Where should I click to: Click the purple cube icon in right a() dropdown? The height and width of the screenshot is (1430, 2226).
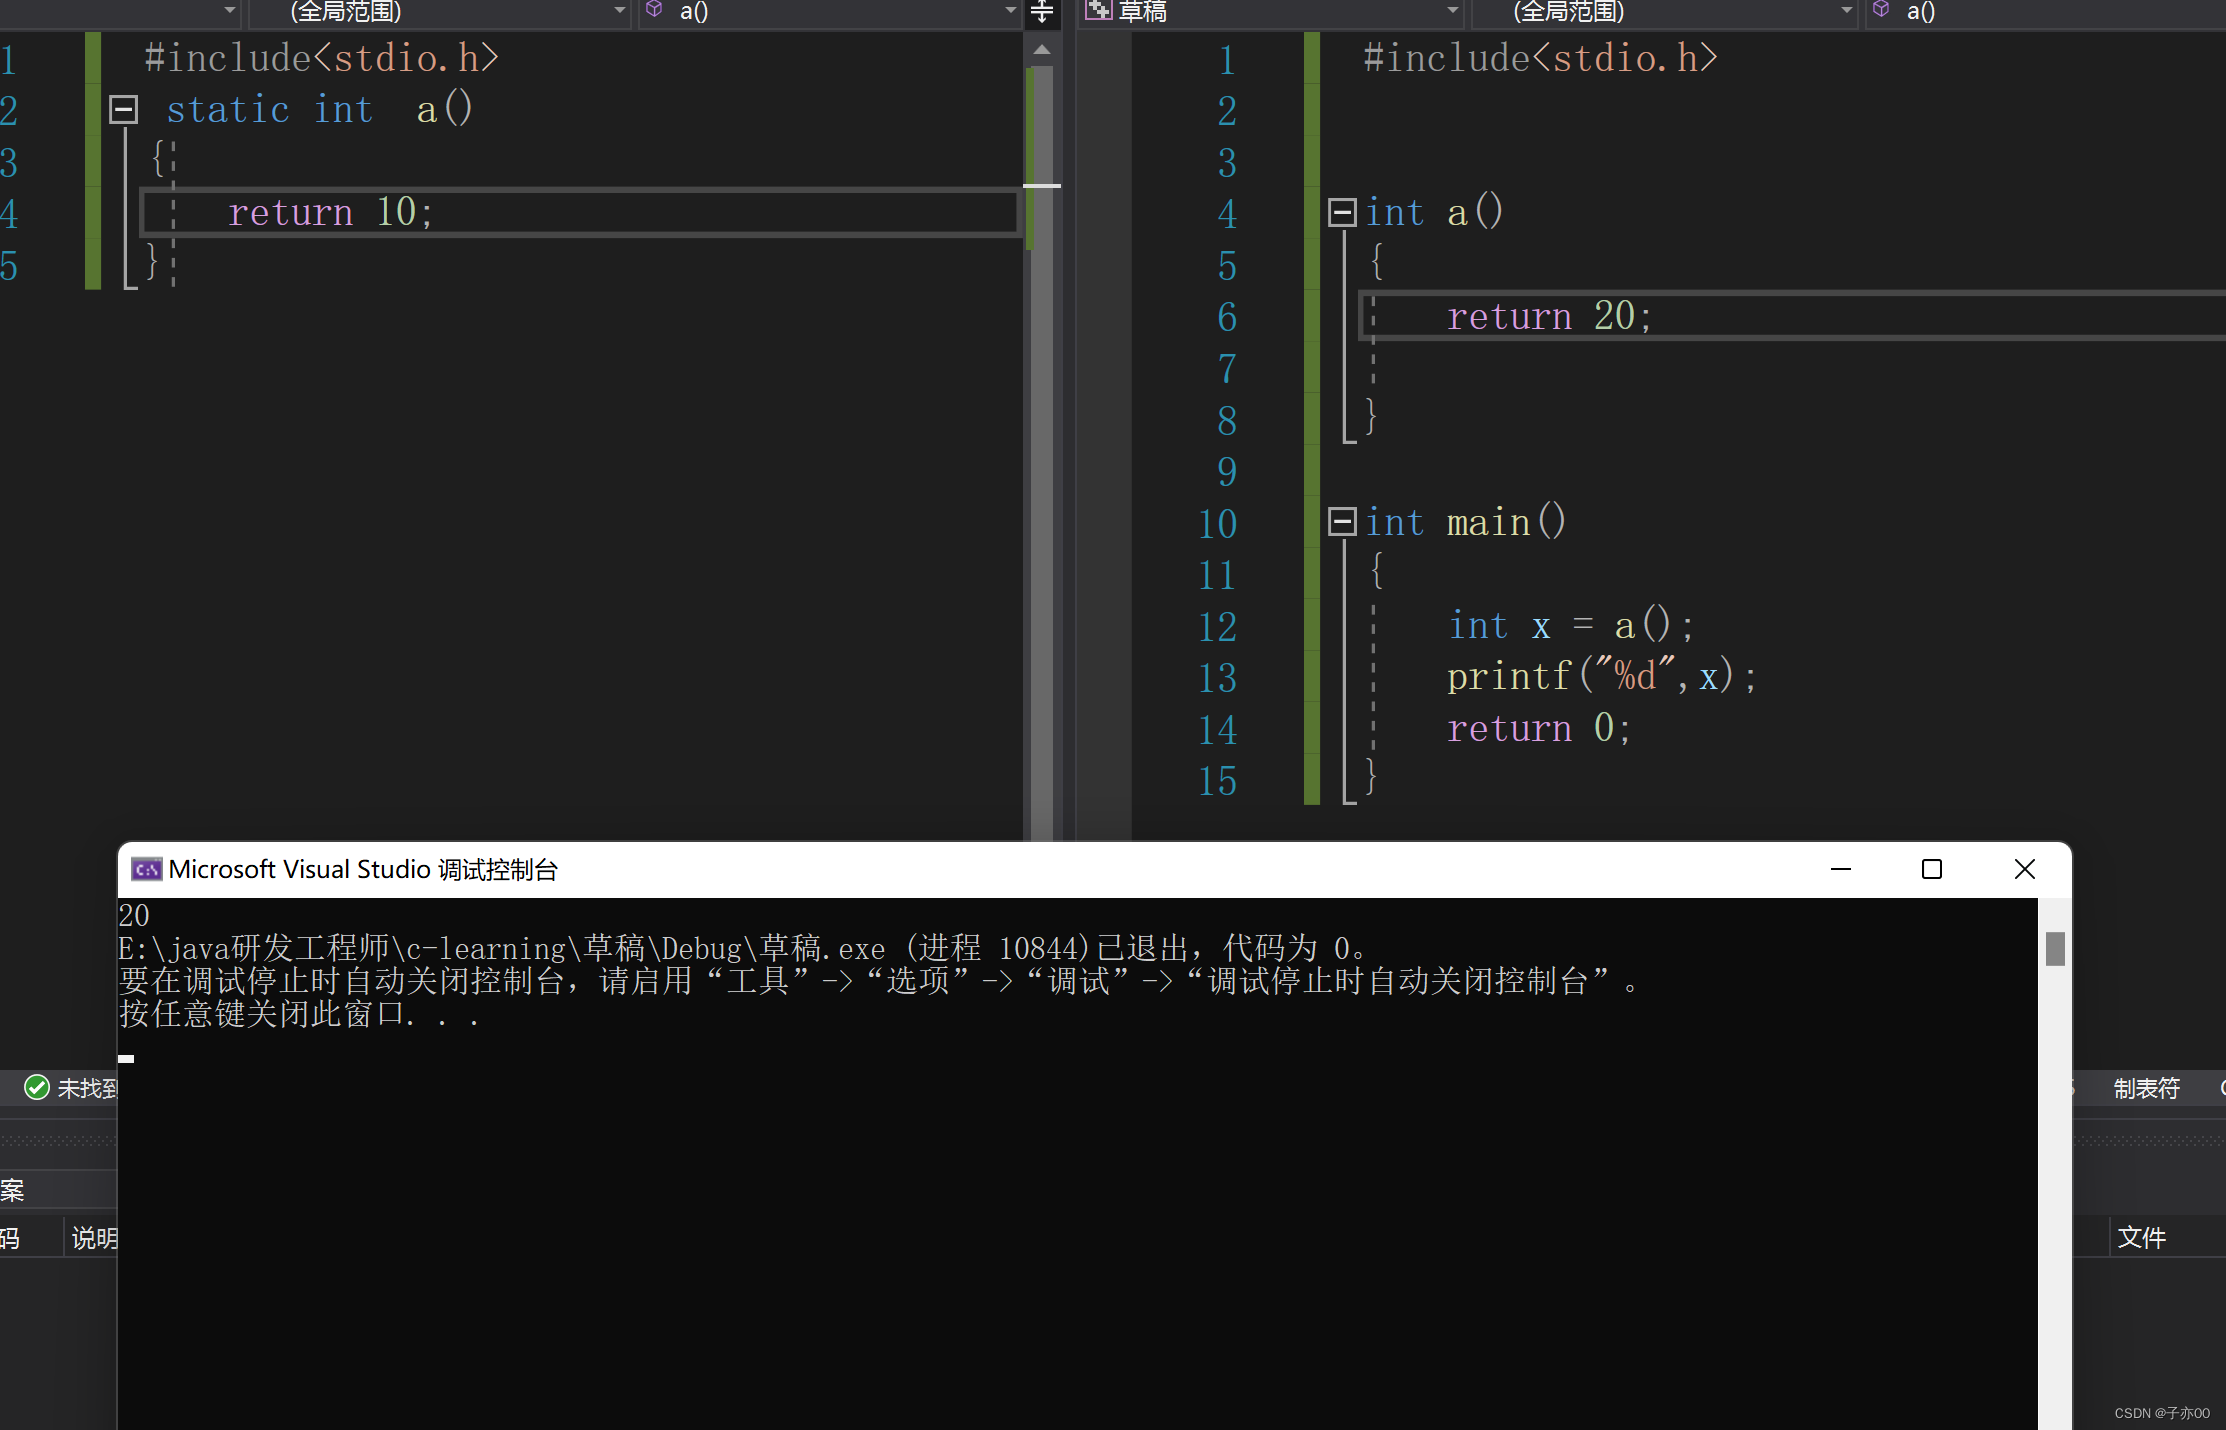(x=1881, y=10)
